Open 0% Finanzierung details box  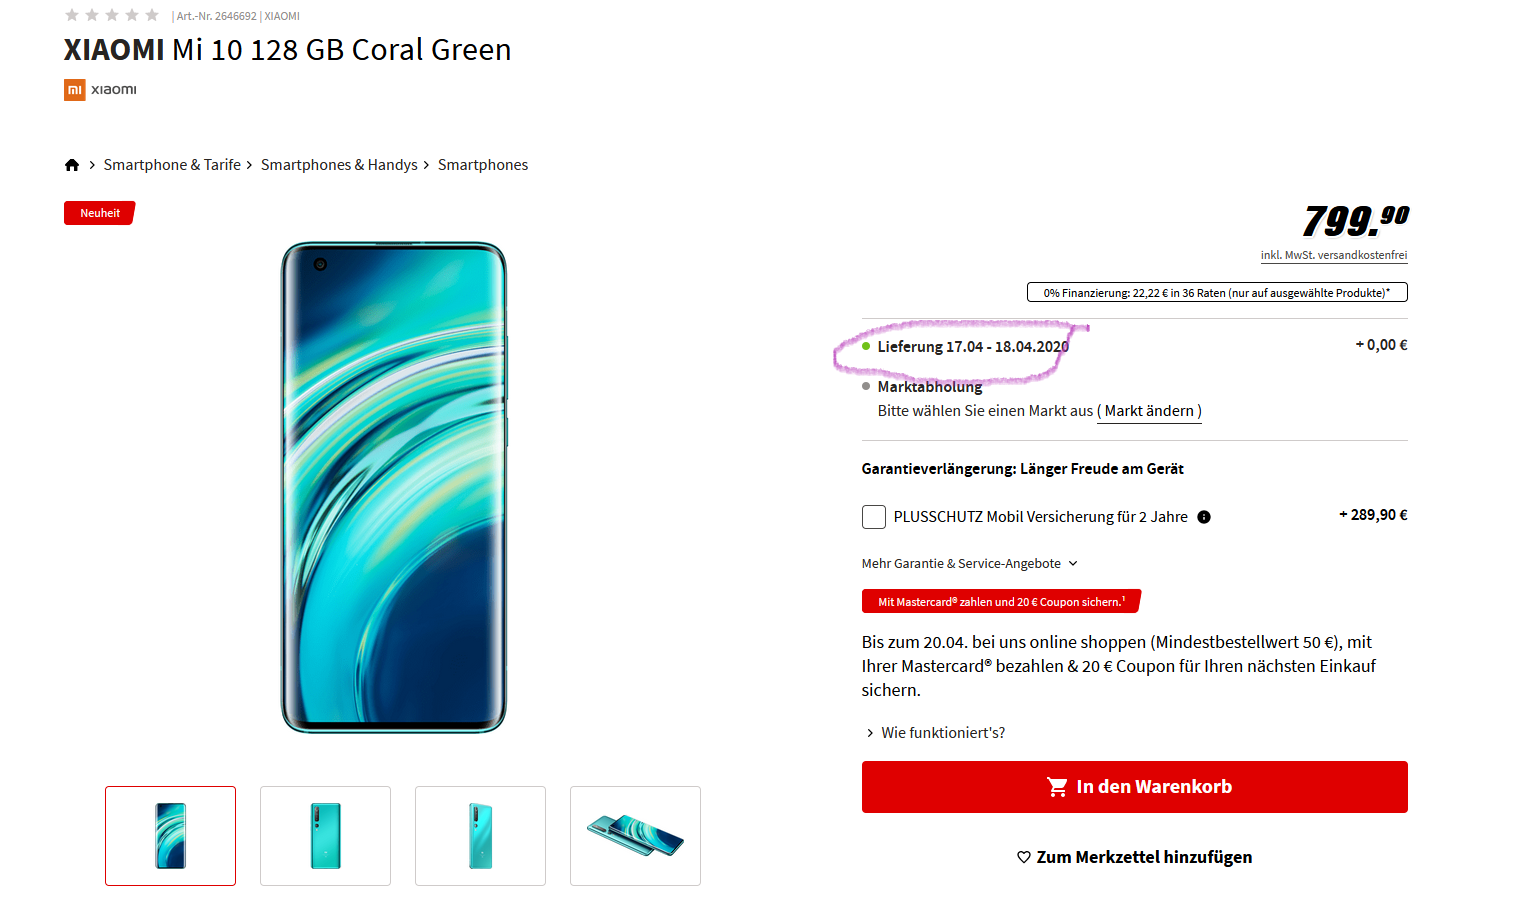(x=1217, y=293)
